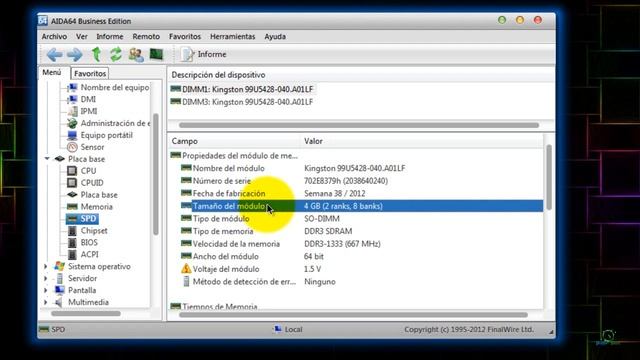
Task: Expand the Sistema operativo category arrow
Action: pyautogui.click(x=46, y=267)
